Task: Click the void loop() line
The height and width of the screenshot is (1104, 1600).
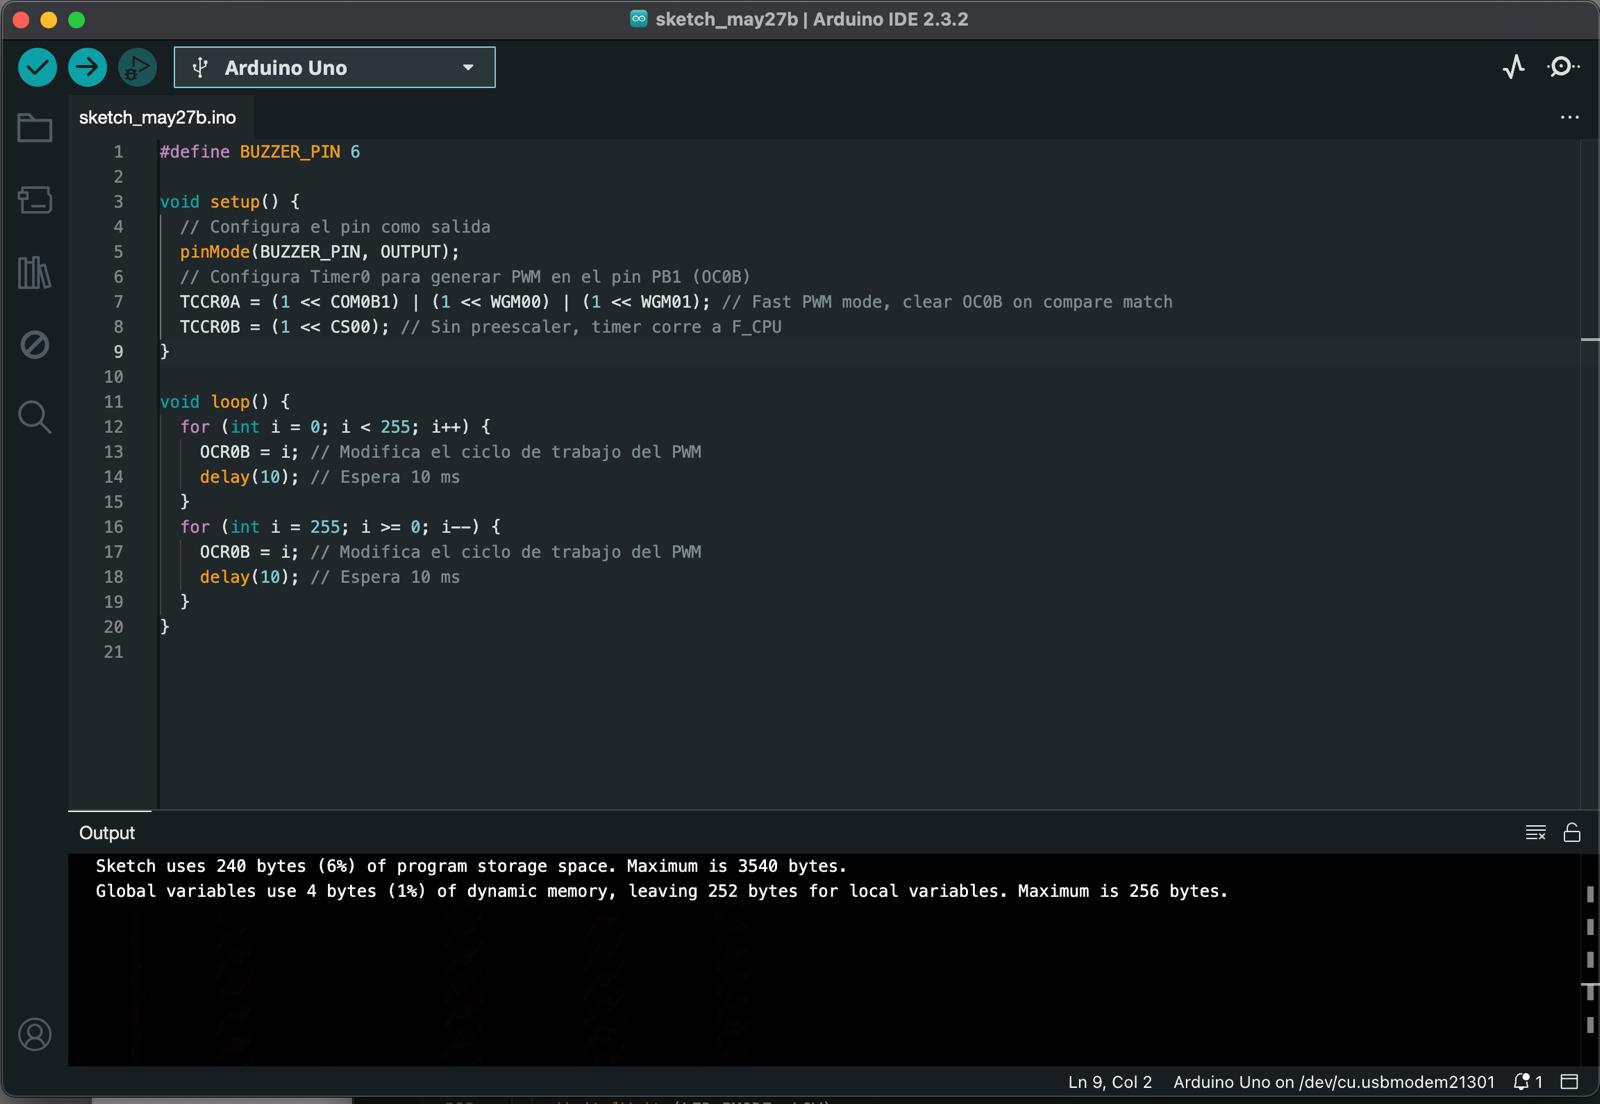Action: (x=225, y=402)
